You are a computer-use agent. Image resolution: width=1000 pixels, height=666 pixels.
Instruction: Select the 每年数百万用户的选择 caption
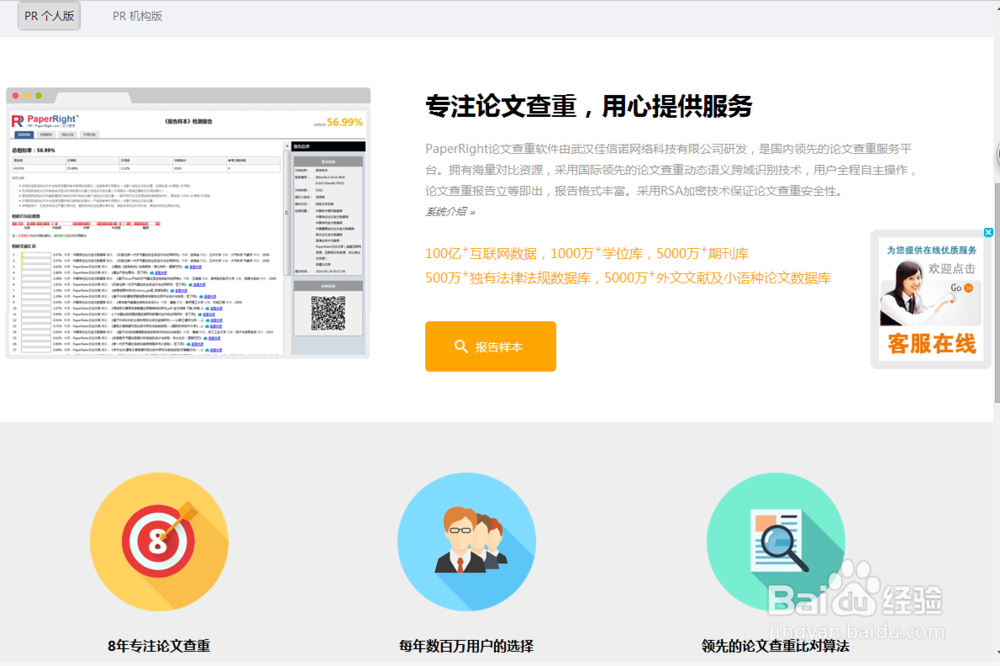[x=466, y=646]
